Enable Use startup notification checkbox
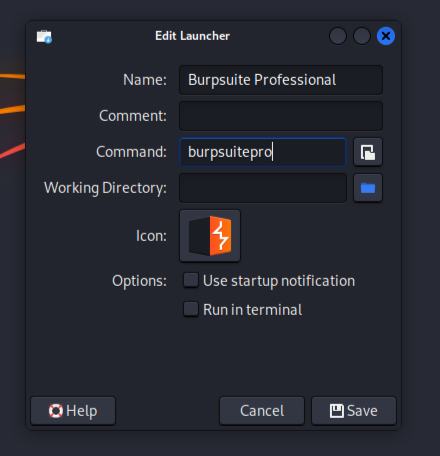 click(191, 280)
